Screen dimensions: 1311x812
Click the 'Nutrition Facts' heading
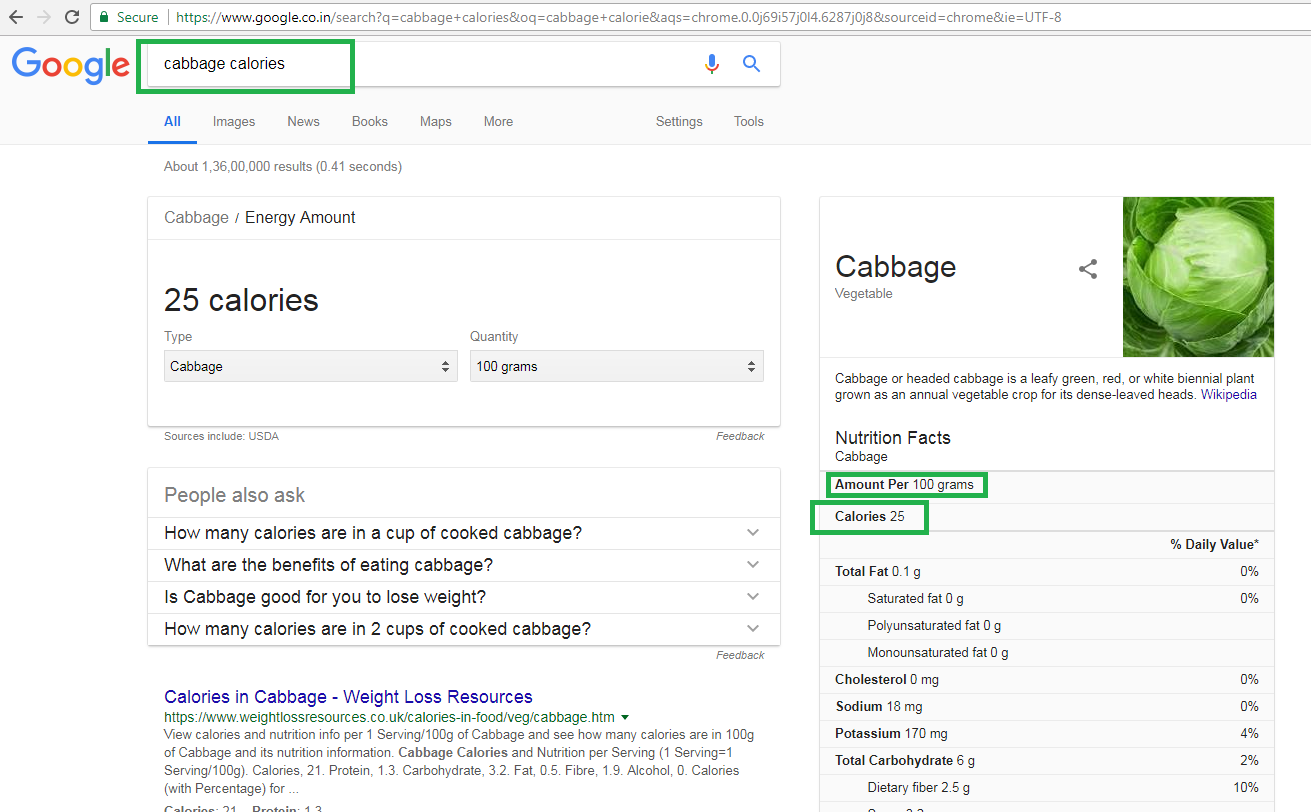tap(893, 438)
